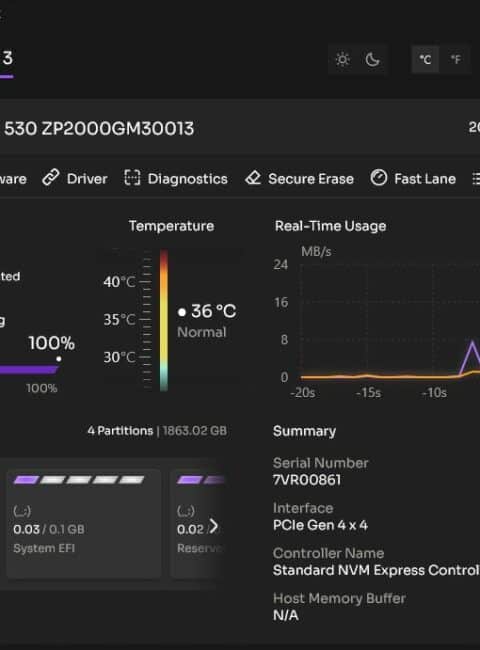Select the drive tab ending in 3
The image size is (480, 650).
pyautogui.click(x=7, y=59)
